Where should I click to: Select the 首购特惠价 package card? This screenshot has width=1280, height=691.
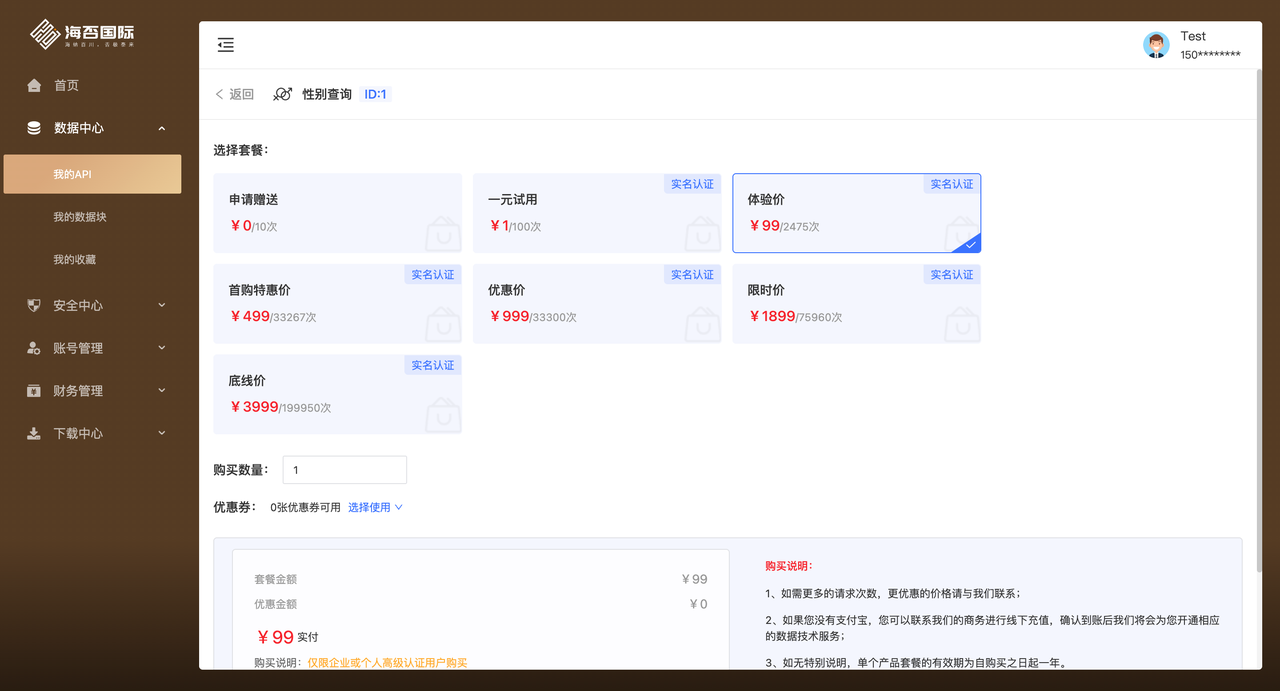pos(338,304)
